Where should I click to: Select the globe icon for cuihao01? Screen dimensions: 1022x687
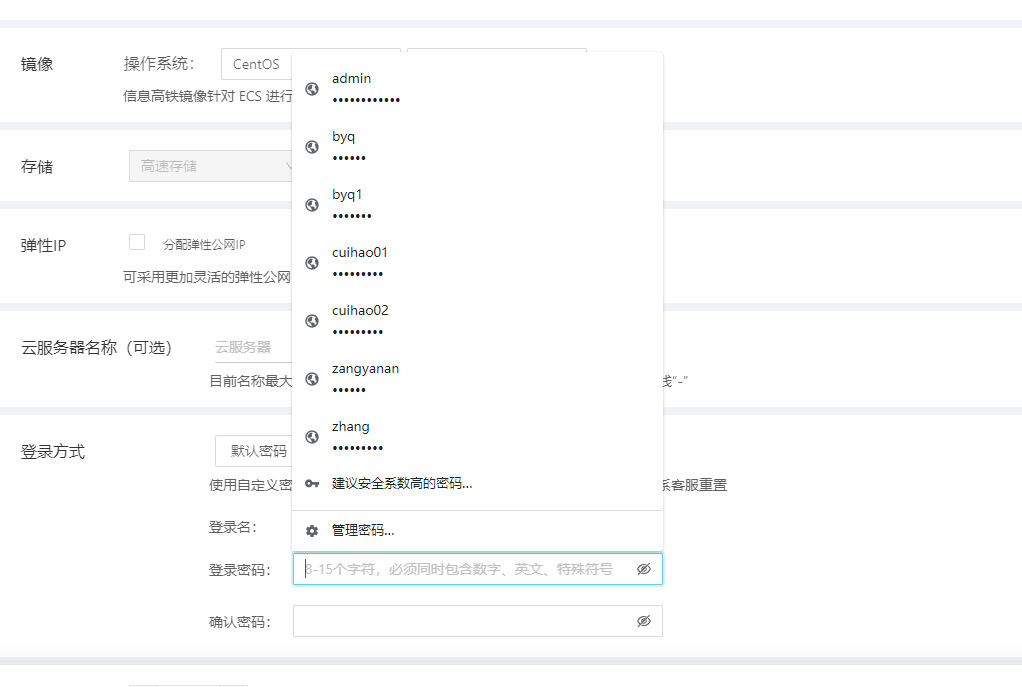[x=311, y=263]
